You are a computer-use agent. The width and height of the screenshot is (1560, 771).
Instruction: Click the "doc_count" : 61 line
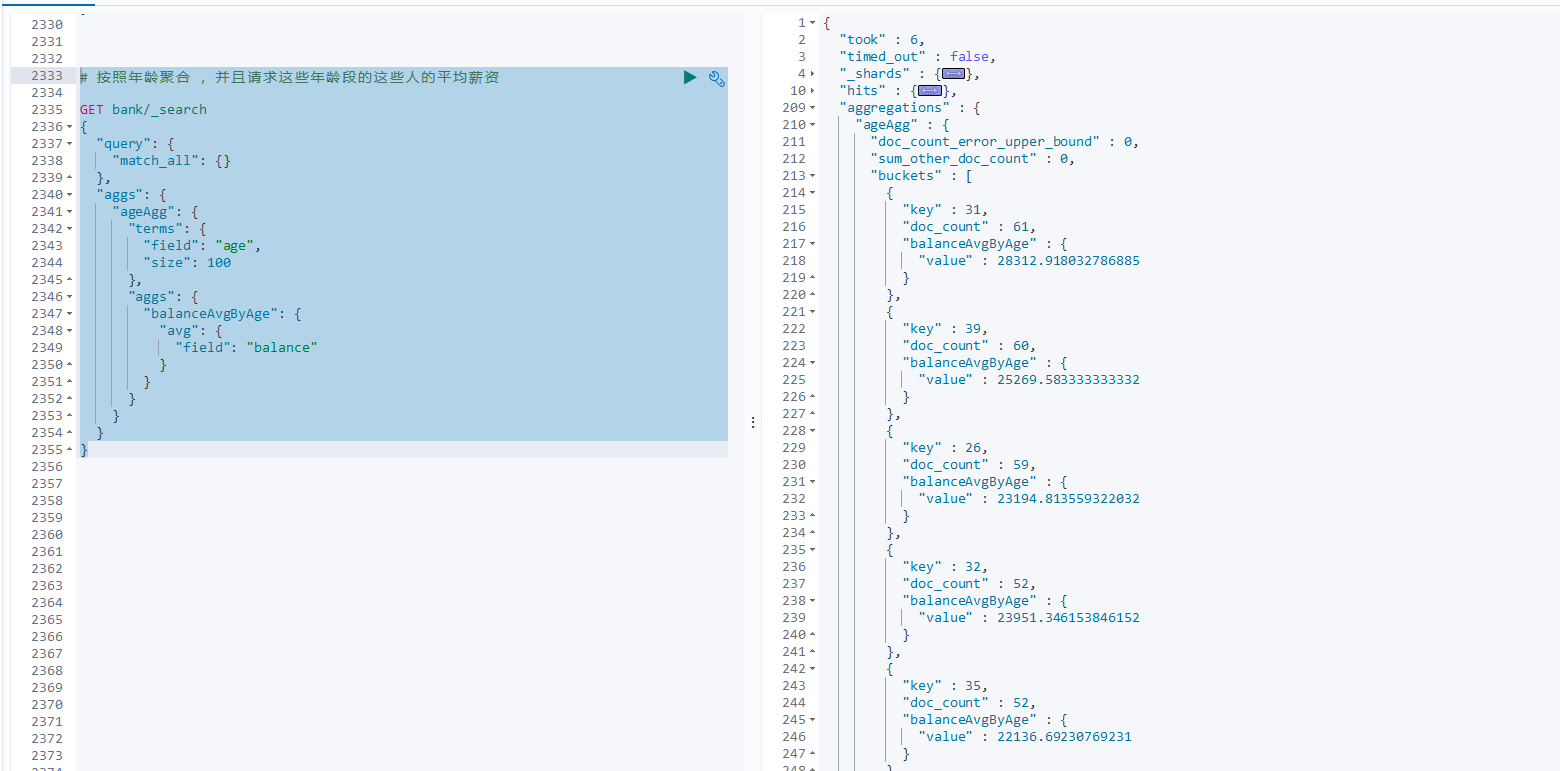tap(969, 227)
